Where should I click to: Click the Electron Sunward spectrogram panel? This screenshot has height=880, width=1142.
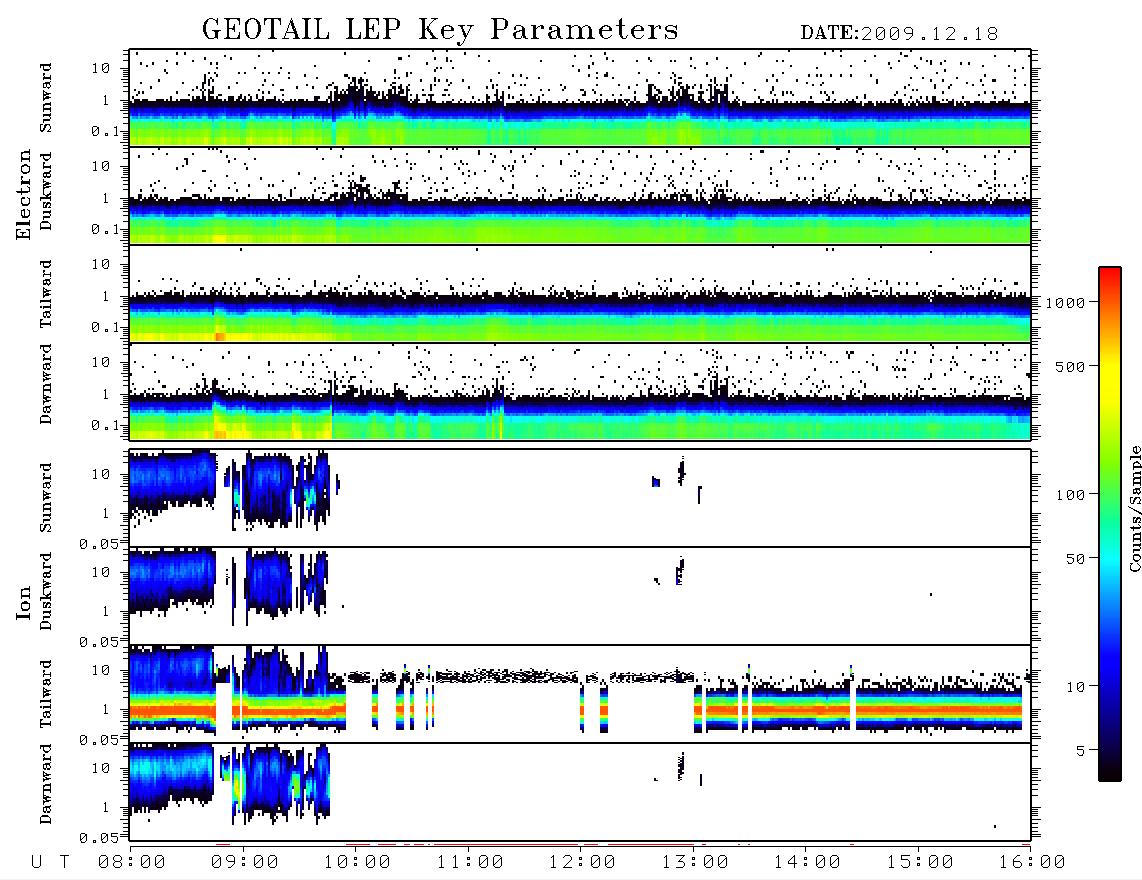click(580, 98)
